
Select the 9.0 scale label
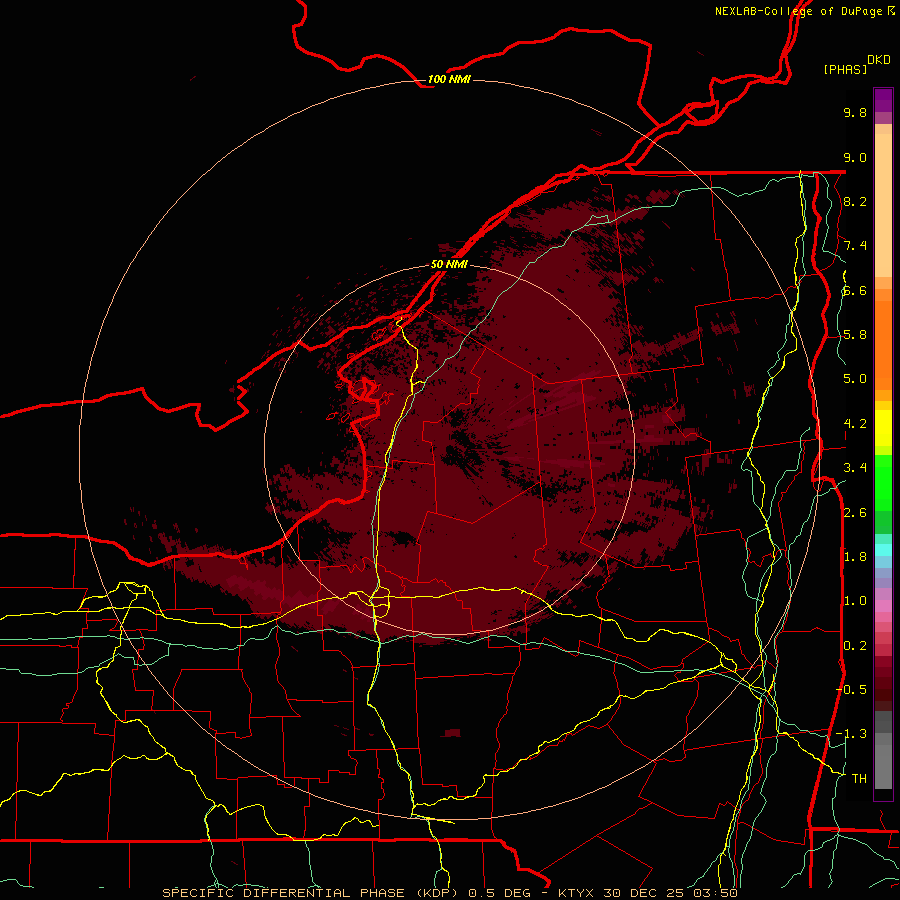(855, 157)
